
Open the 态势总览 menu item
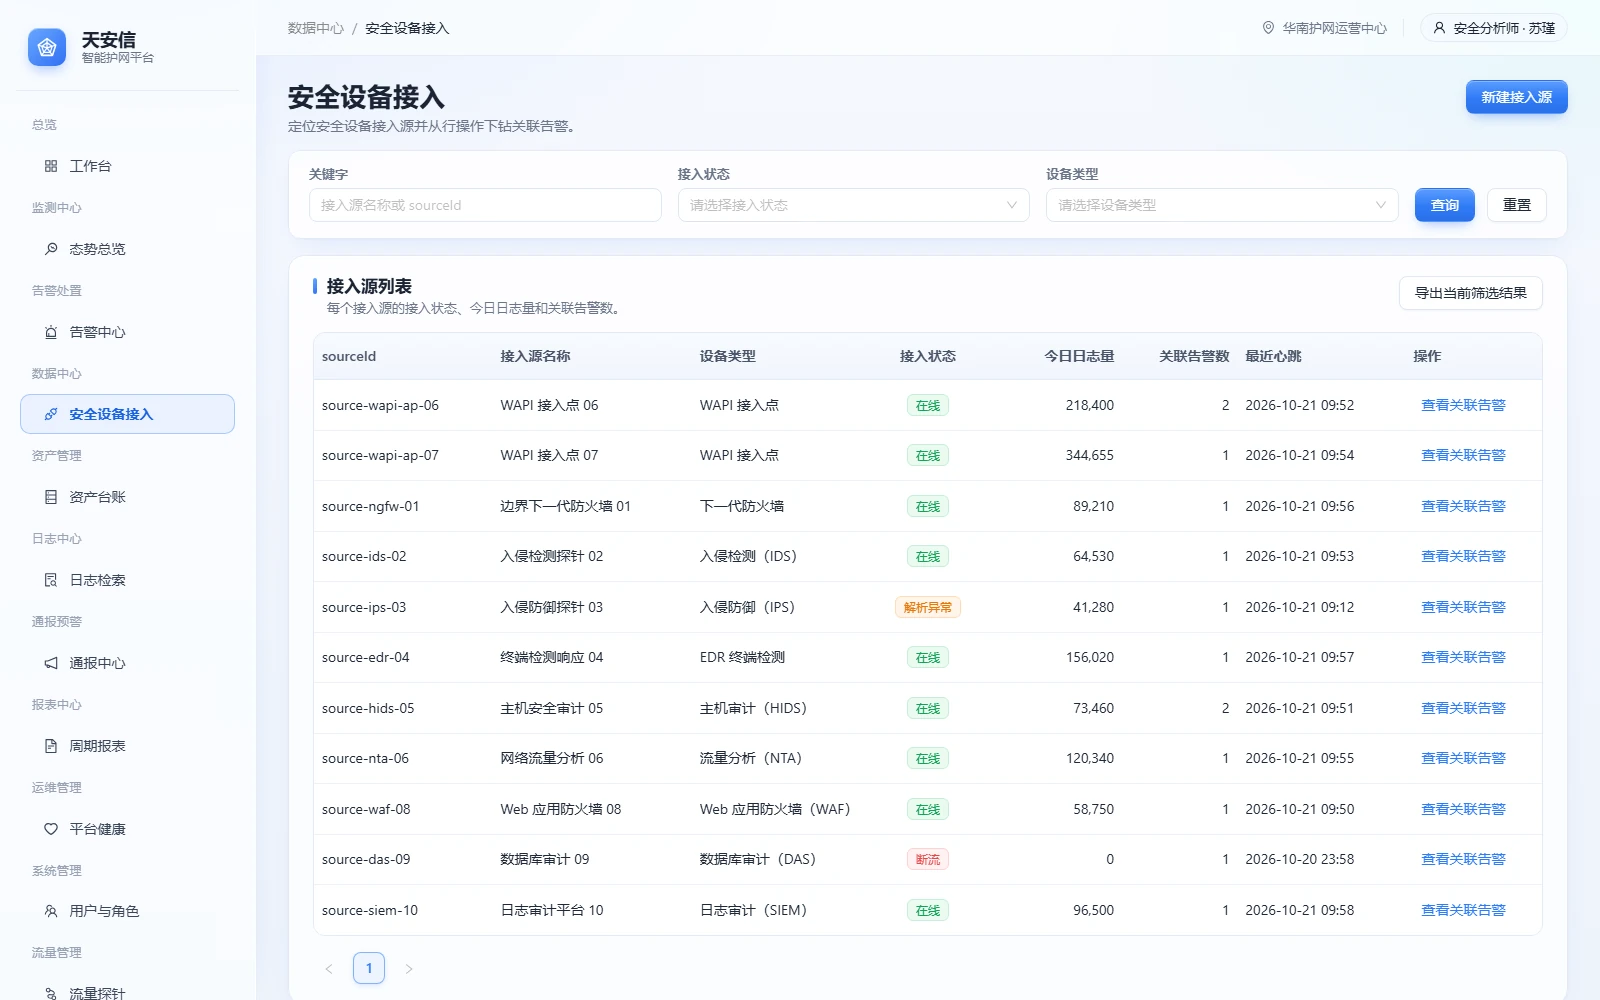[127, 249]
